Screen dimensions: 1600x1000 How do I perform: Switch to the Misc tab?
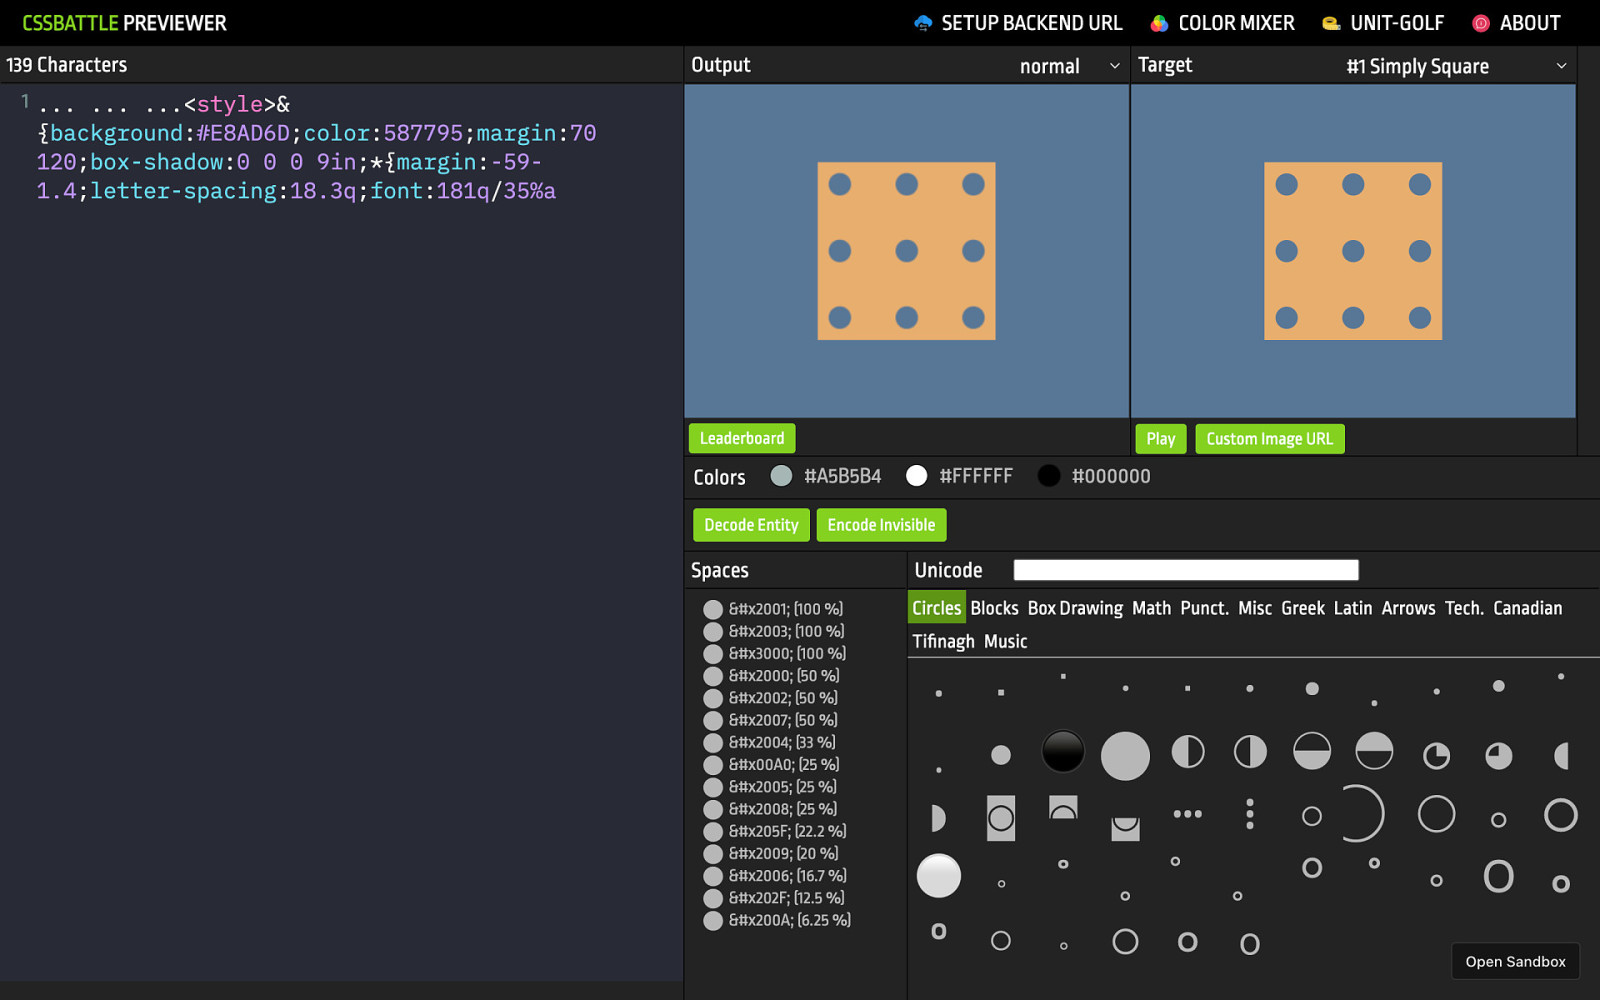[1255, 608]
